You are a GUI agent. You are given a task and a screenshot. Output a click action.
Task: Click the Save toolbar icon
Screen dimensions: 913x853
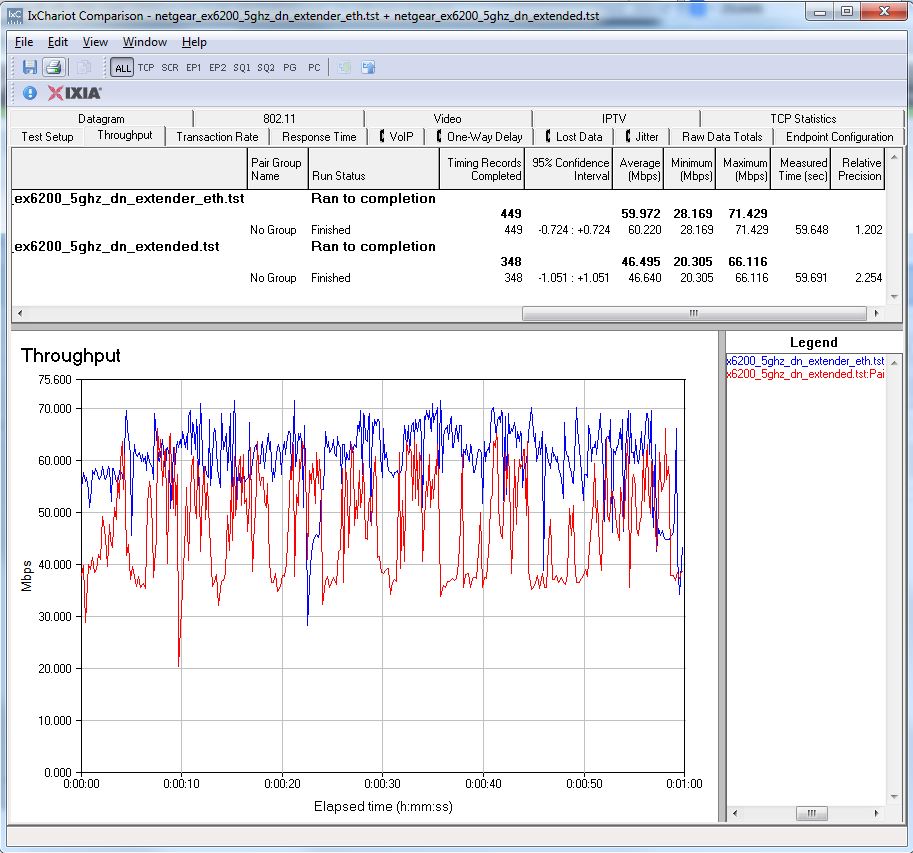pyautogui.click(x=30, y=67)
